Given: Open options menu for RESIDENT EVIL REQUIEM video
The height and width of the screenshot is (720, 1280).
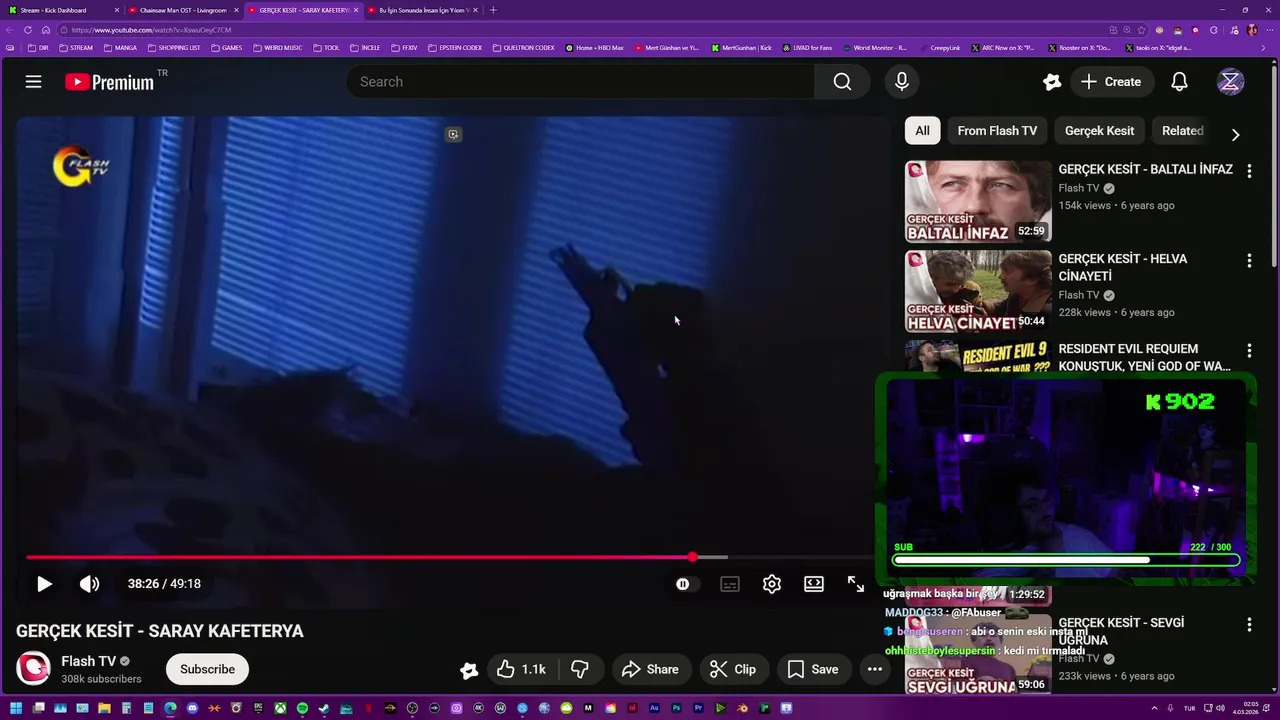Looking at the screenshot, I should coord(1248,351).
